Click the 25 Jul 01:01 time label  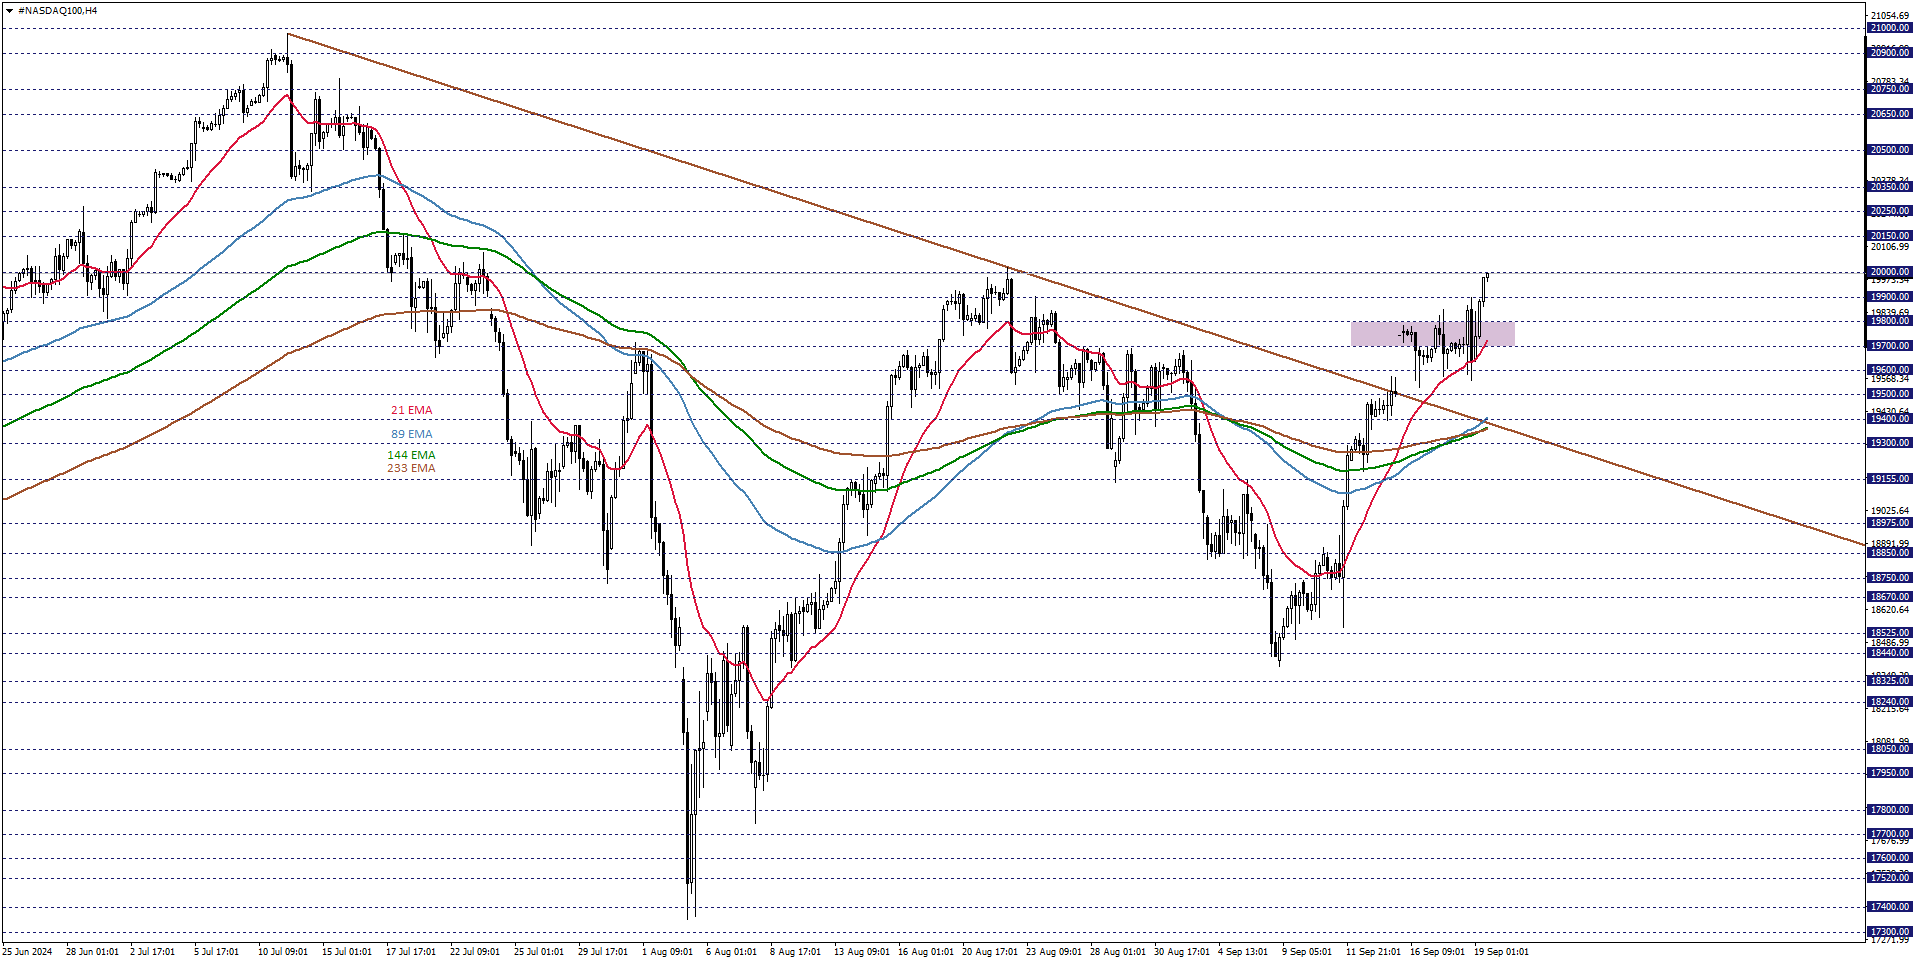point(539,952)
